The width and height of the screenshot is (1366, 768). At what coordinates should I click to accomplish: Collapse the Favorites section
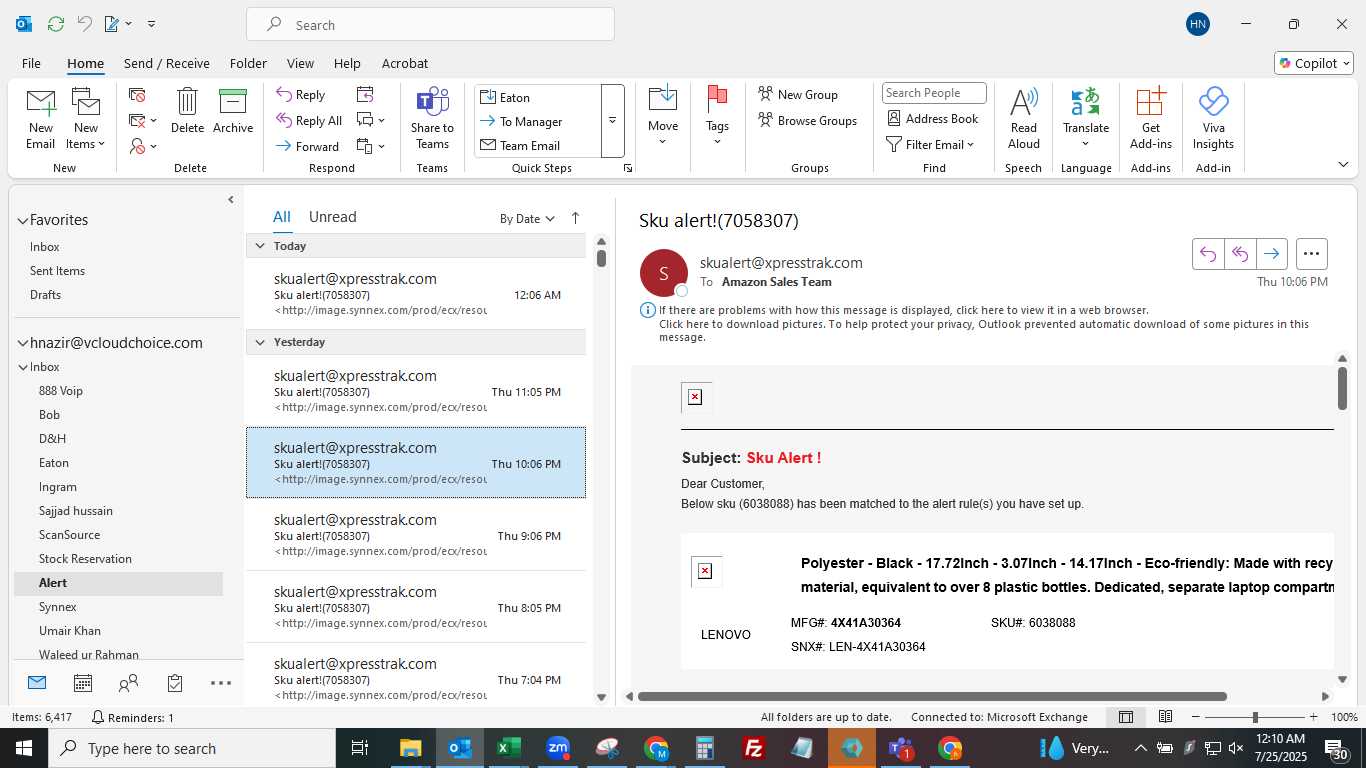(23, 220)
